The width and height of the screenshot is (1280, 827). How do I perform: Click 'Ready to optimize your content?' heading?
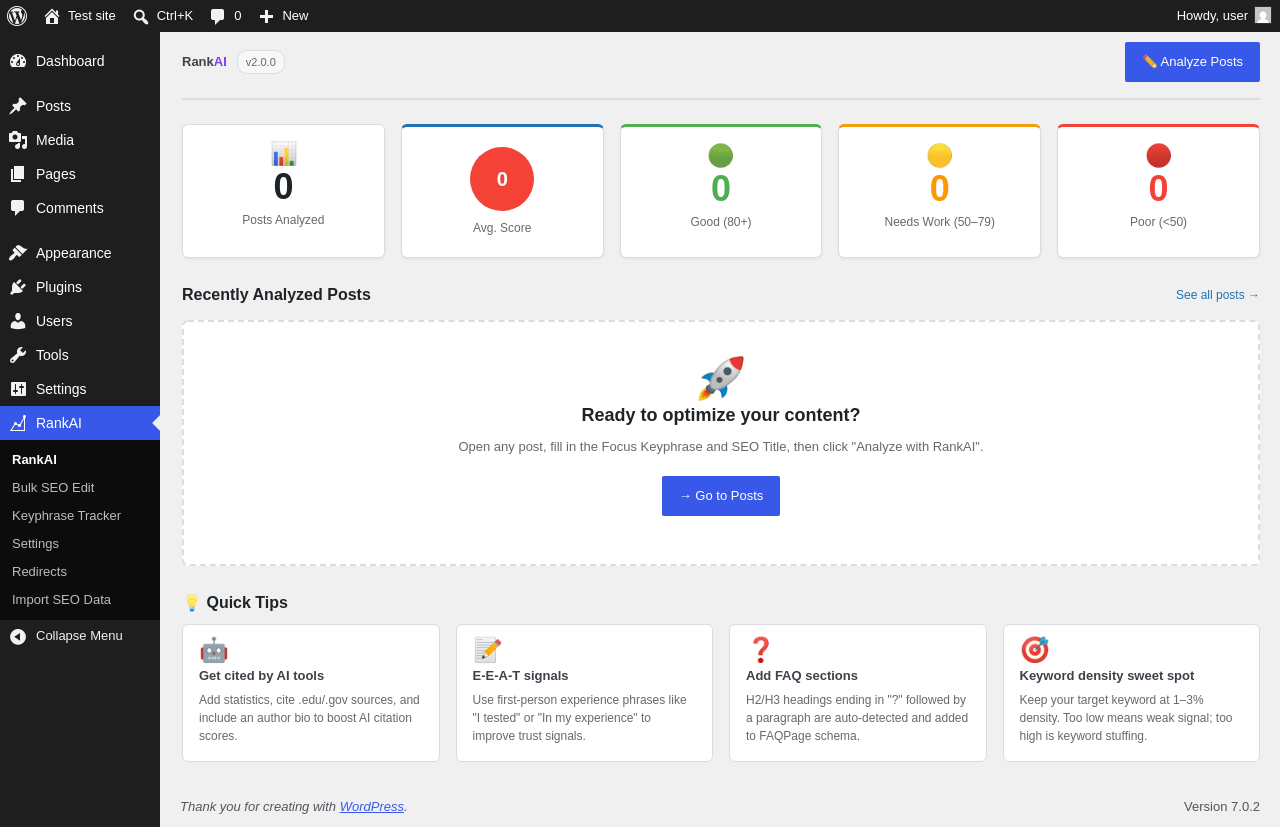click(x=721, y=416)
